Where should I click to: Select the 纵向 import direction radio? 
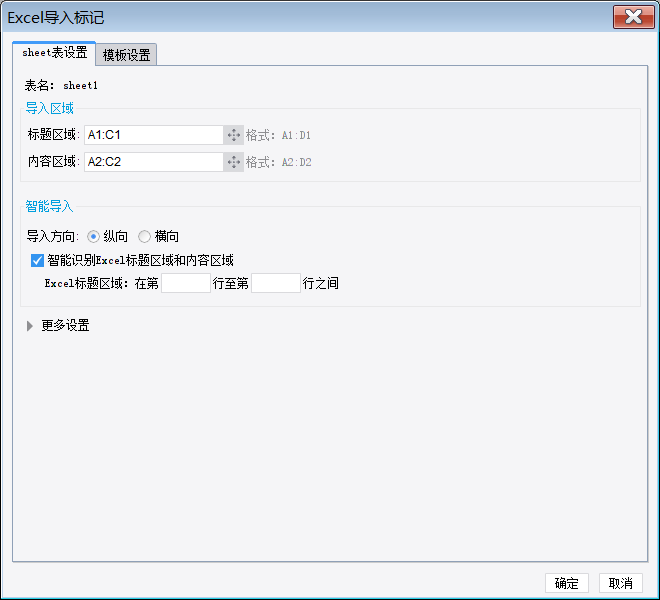(93, 237)
